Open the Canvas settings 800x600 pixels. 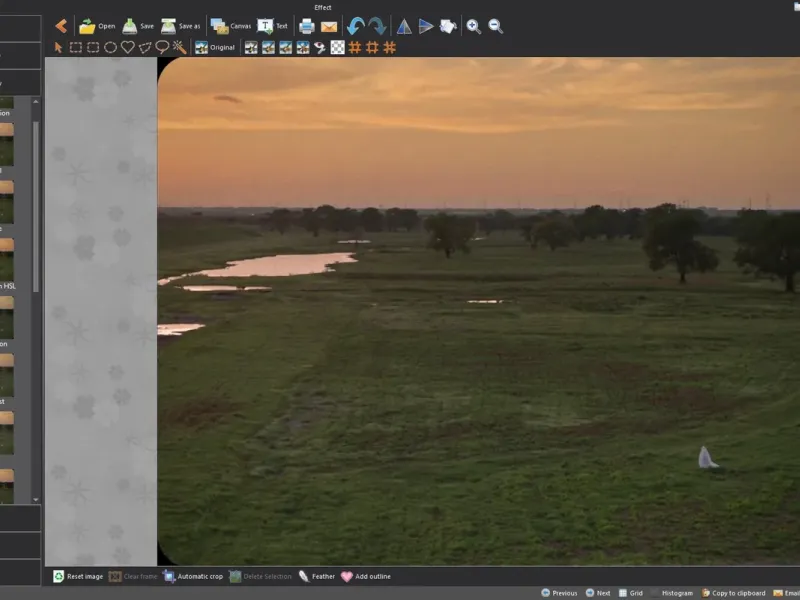[x=230, y=26]
